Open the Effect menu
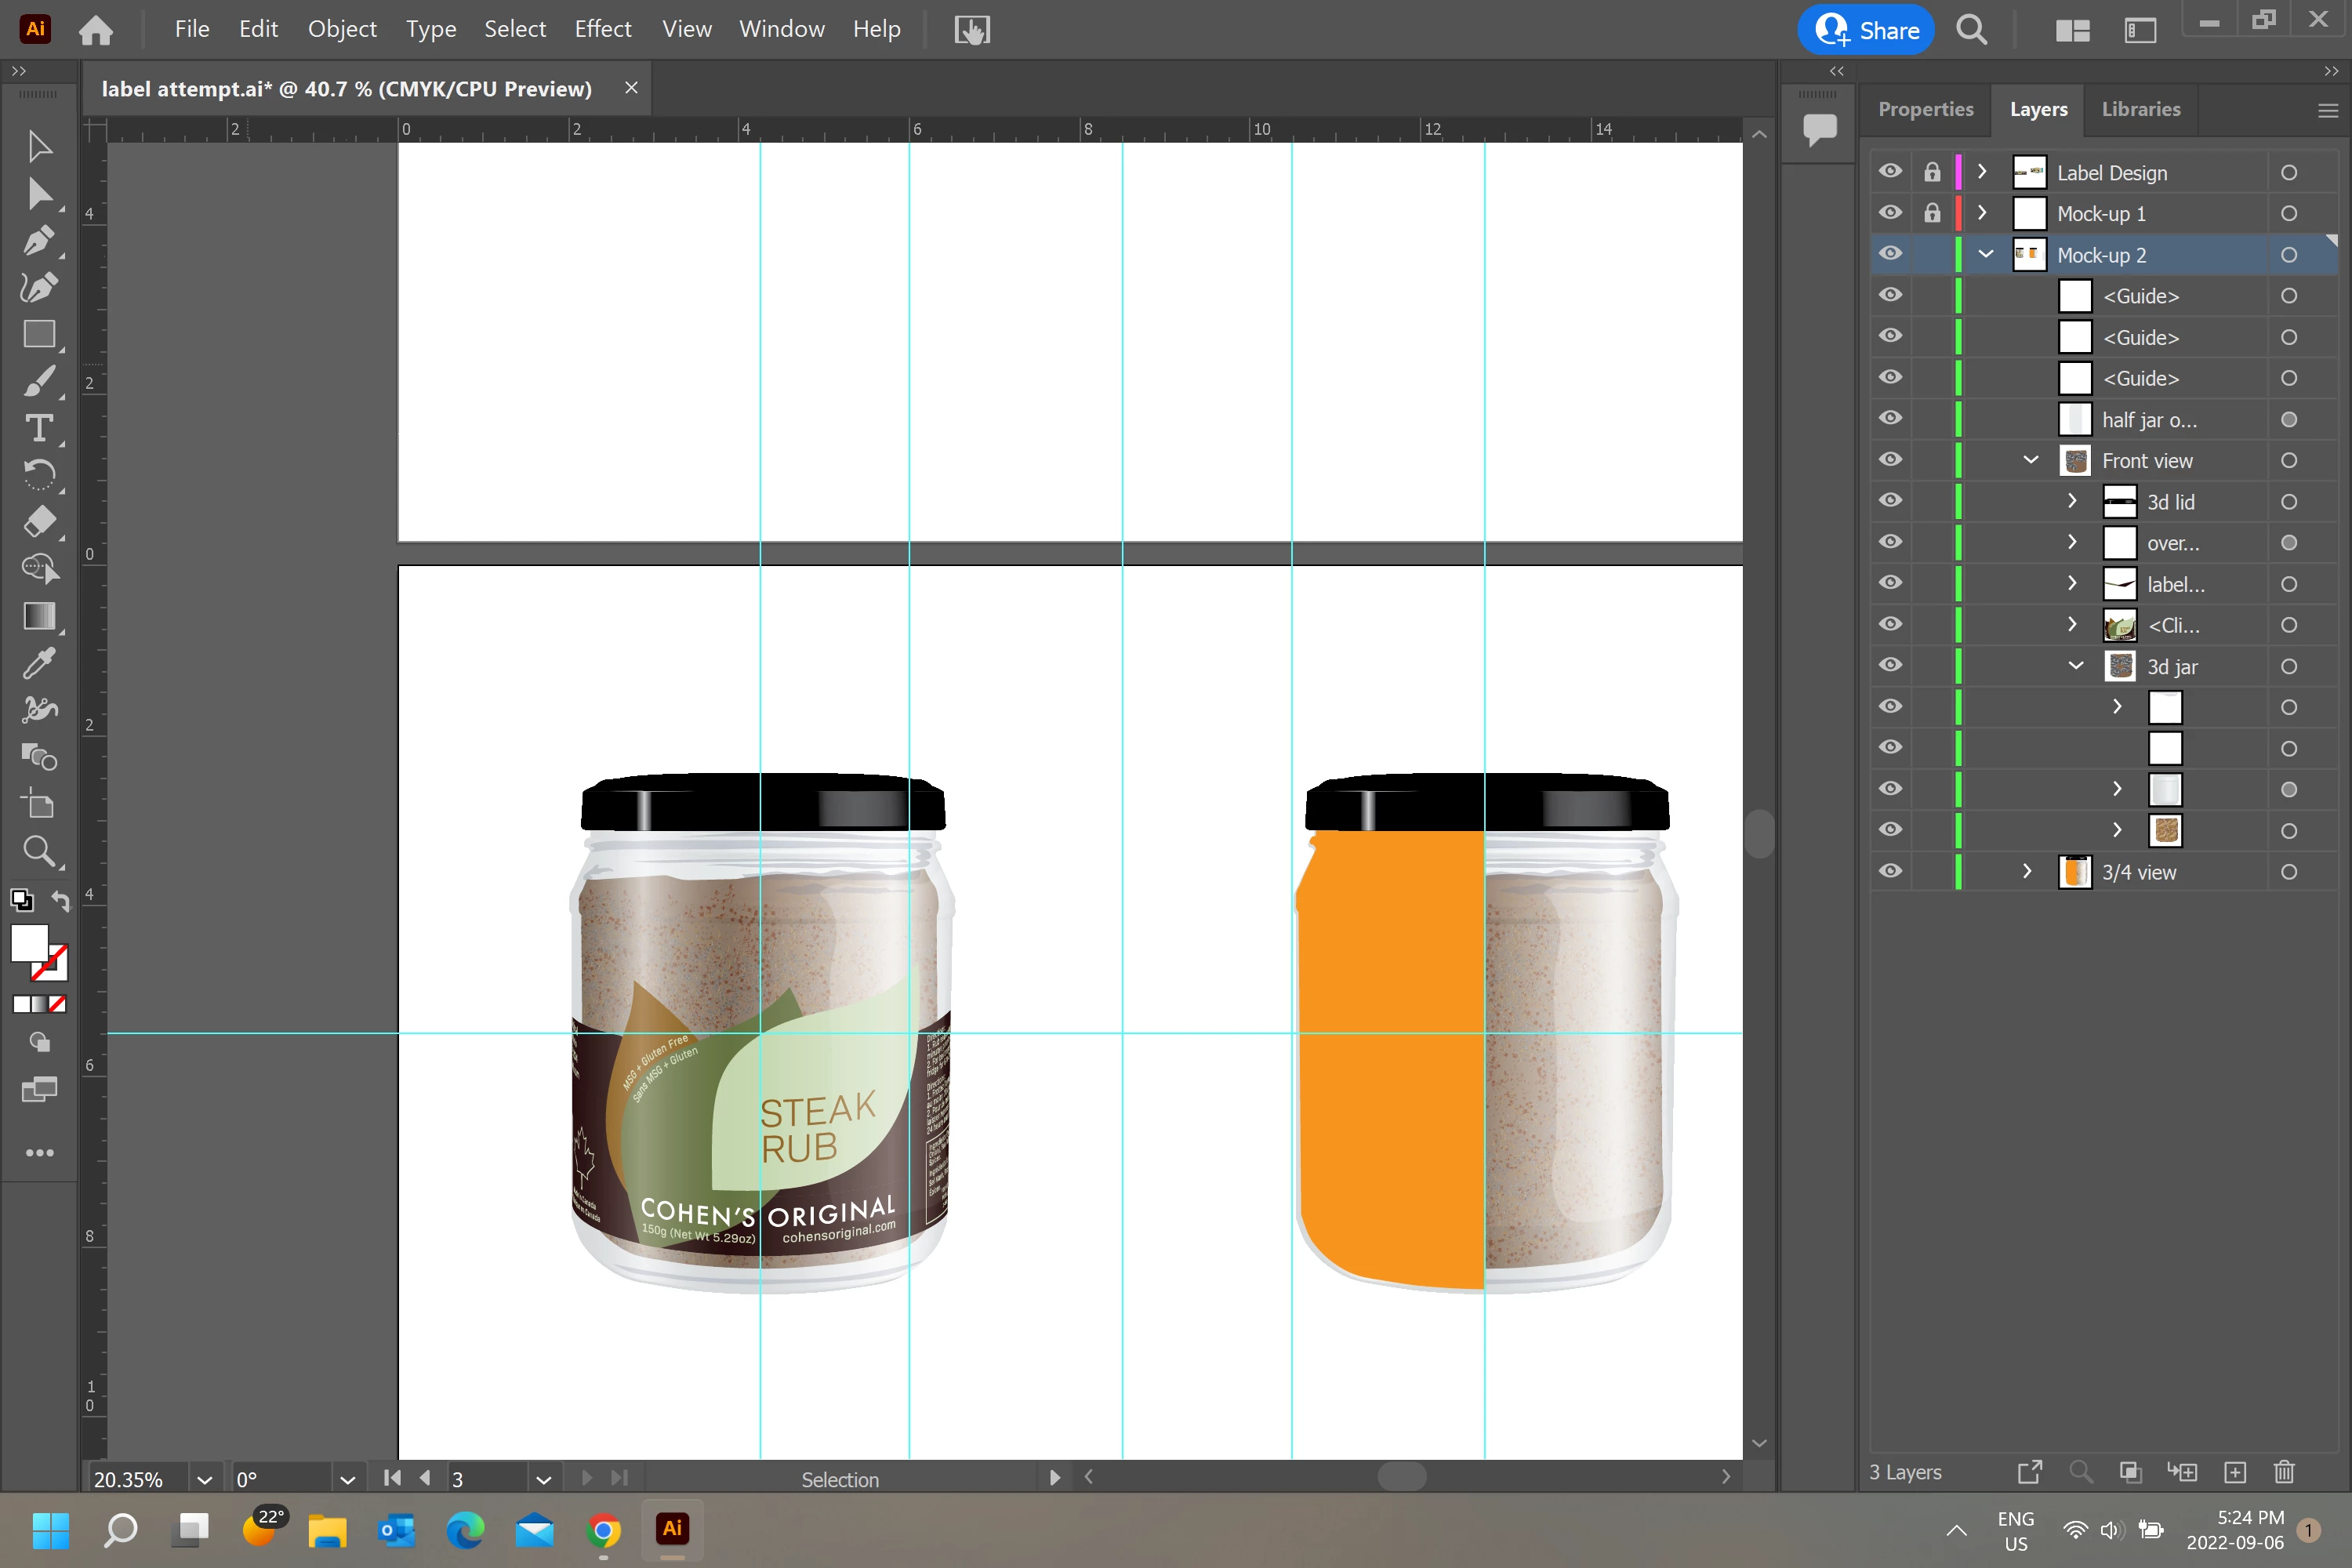This screenshot has height=1568, width=2352. pos(603,29)
